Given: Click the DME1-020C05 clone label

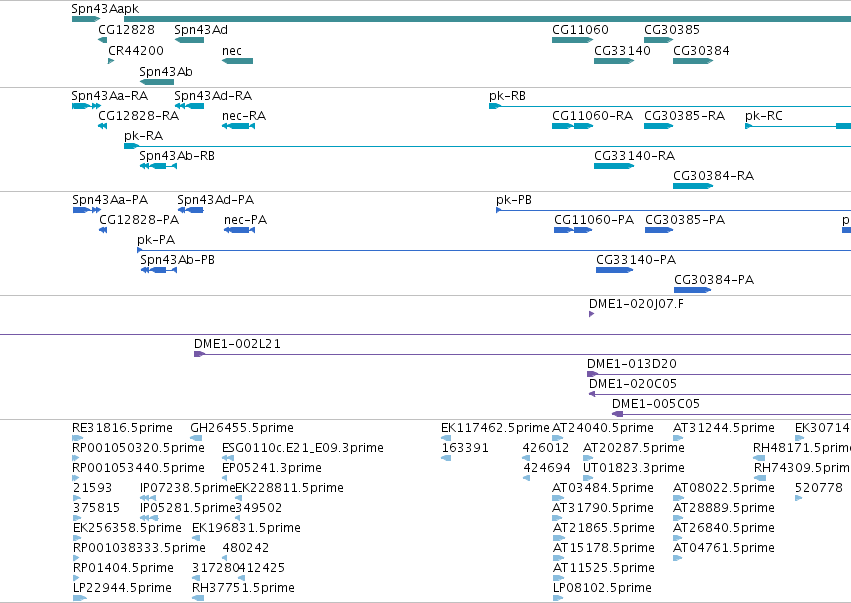Looking at the screenshot, I should pyautogui.click(x=633, y=385).
